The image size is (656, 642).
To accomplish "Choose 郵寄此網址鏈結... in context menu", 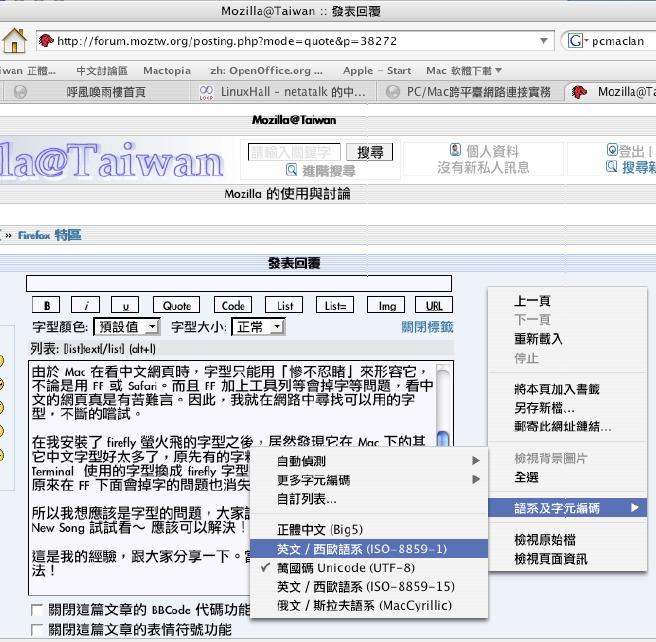I will coord(567,427).
